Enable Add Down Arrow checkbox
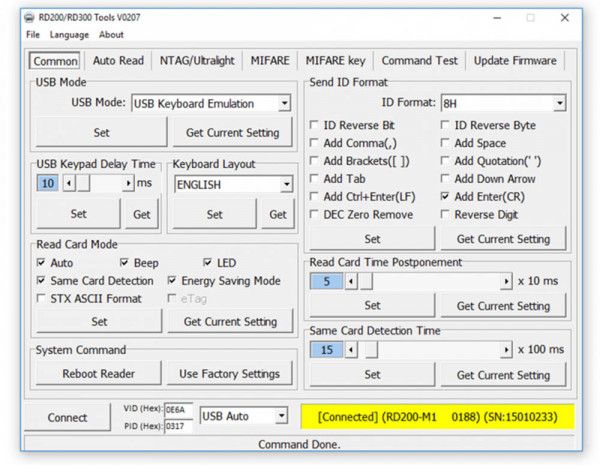 coord(445,179)
